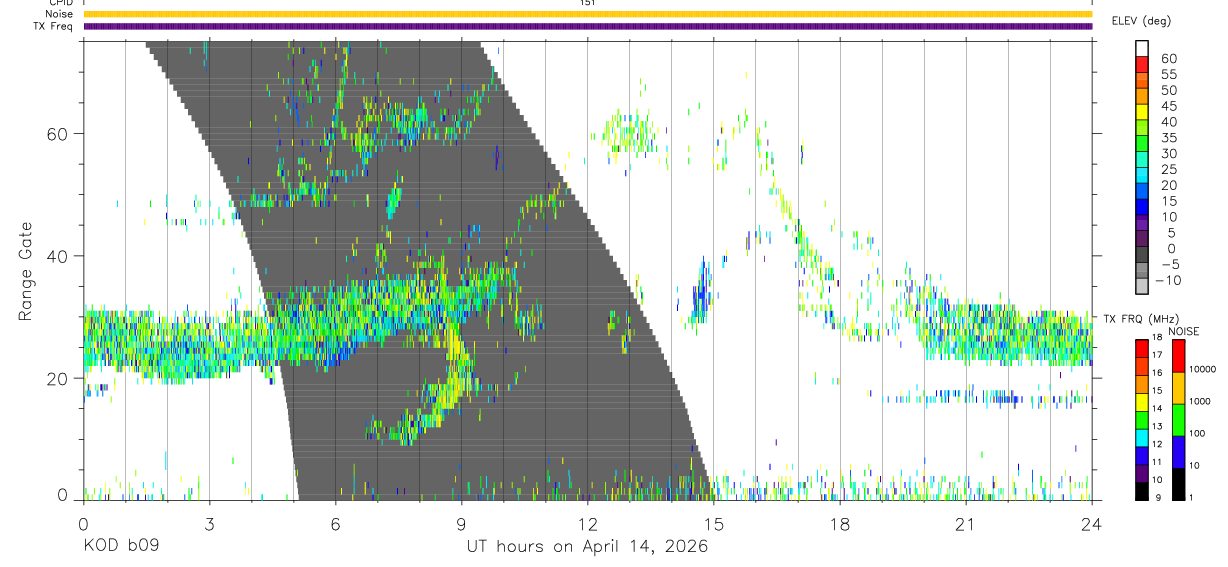Pick the green swatch in NOISE colorbar

tap(1178, 419)
